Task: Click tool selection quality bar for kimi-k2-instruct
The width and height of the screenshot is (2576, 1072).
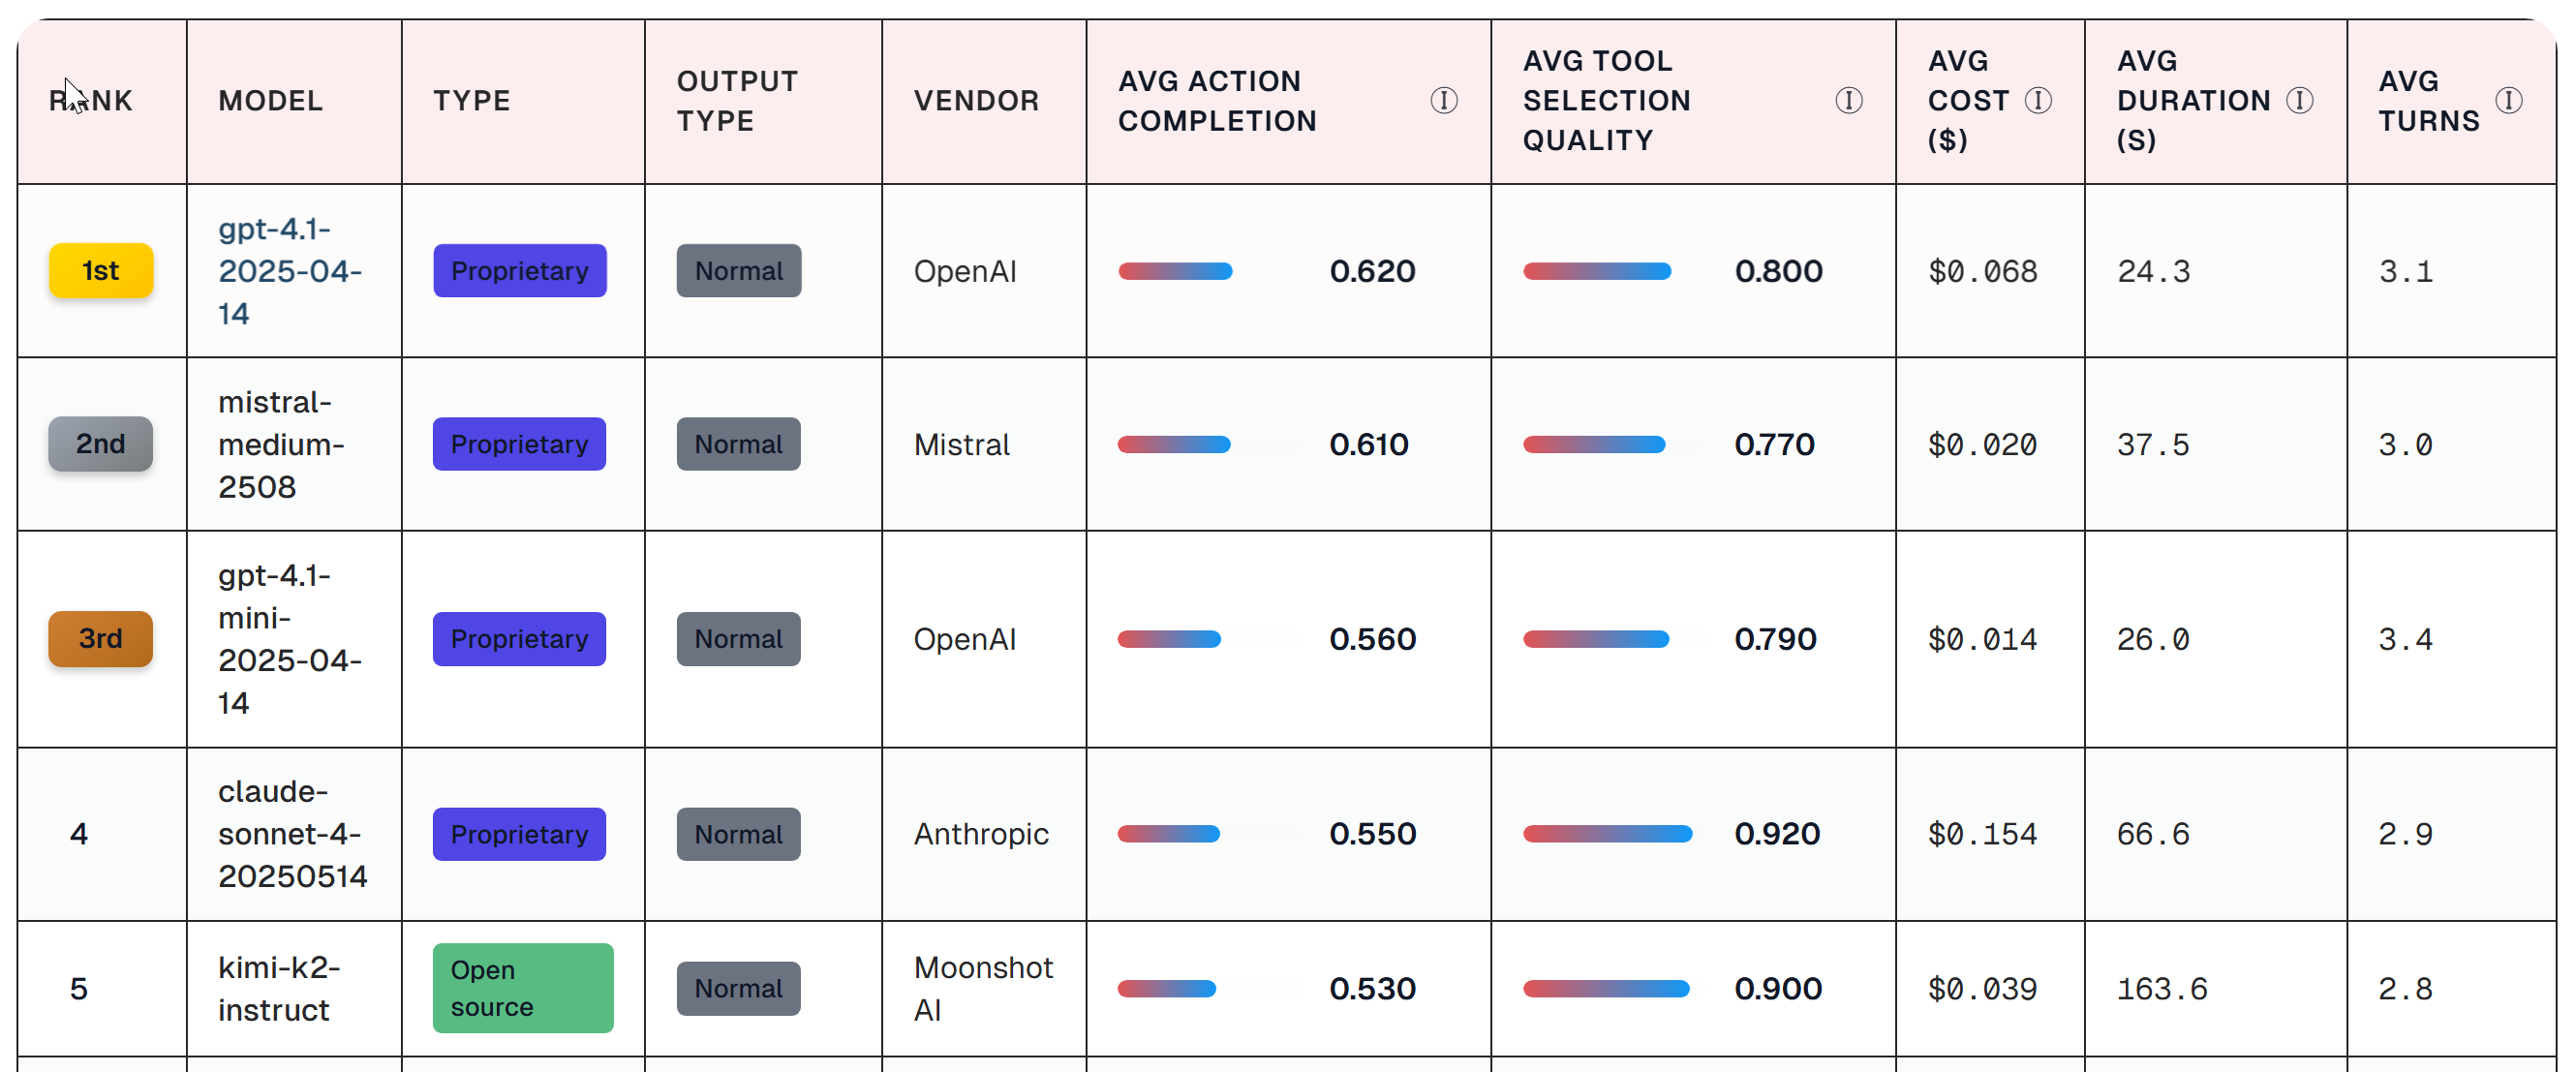Action: click(x=1606, y=989)
